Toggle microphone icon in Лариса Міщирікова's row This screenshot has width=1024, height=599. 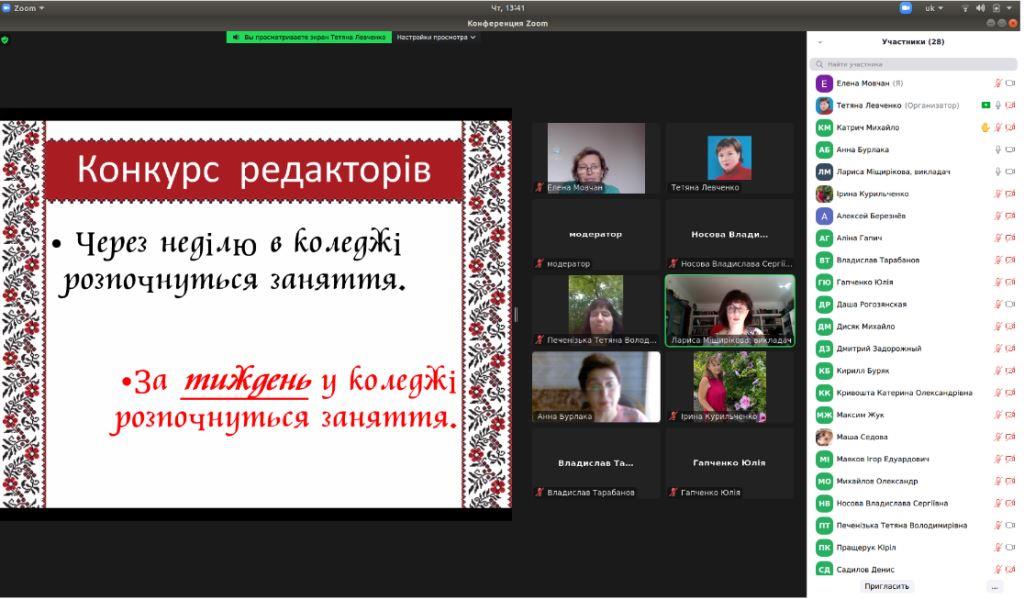998,172
